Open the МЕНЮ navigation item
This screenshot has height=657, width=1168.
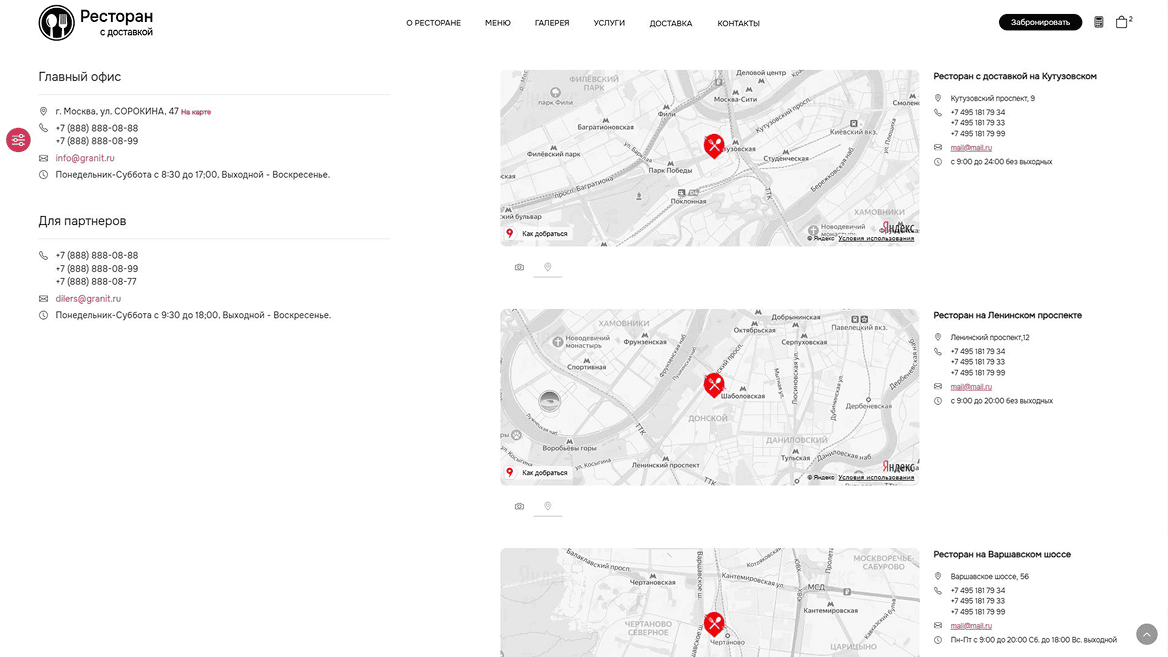(497, 23)
